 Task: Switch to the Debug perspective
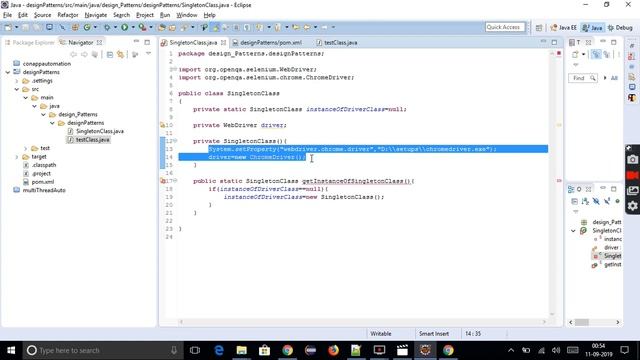click(620, 27)
